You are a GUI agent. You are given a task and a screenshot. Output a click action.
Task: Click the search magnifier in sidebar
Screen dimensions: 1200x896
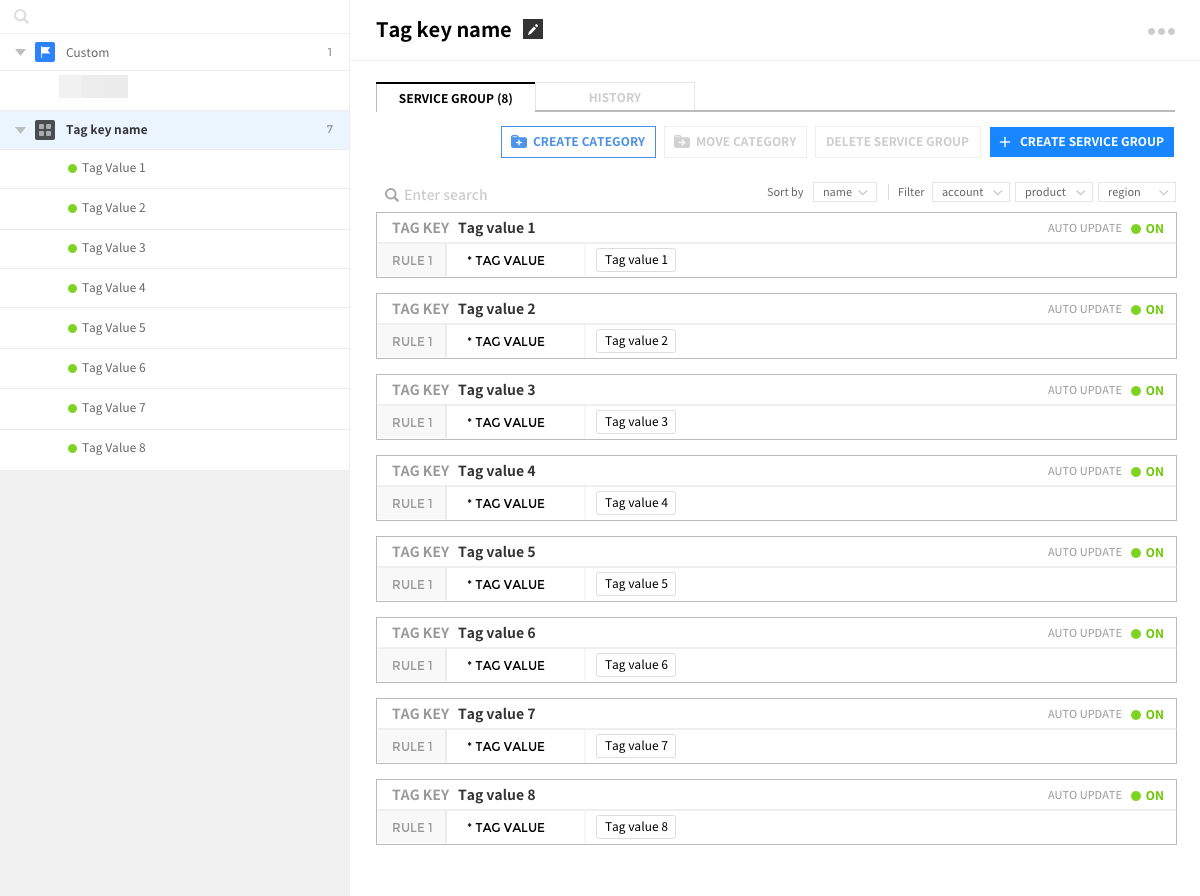pos(22,17)
